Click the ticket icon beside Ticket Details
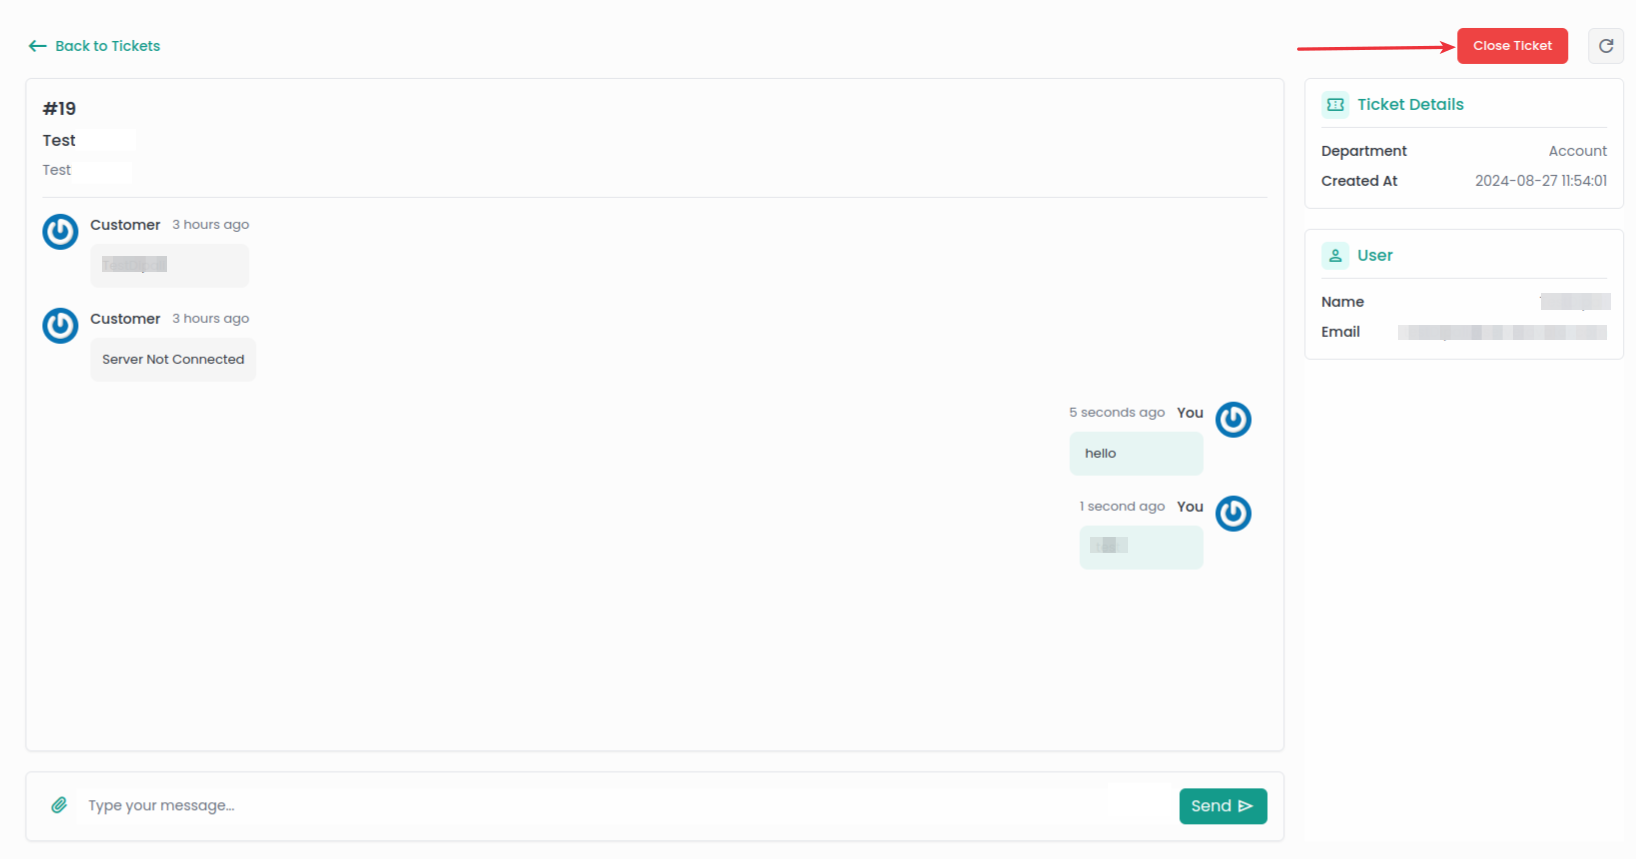Image resolution: width=1636 pixels, height=859 pixels. coord(1335,105)
